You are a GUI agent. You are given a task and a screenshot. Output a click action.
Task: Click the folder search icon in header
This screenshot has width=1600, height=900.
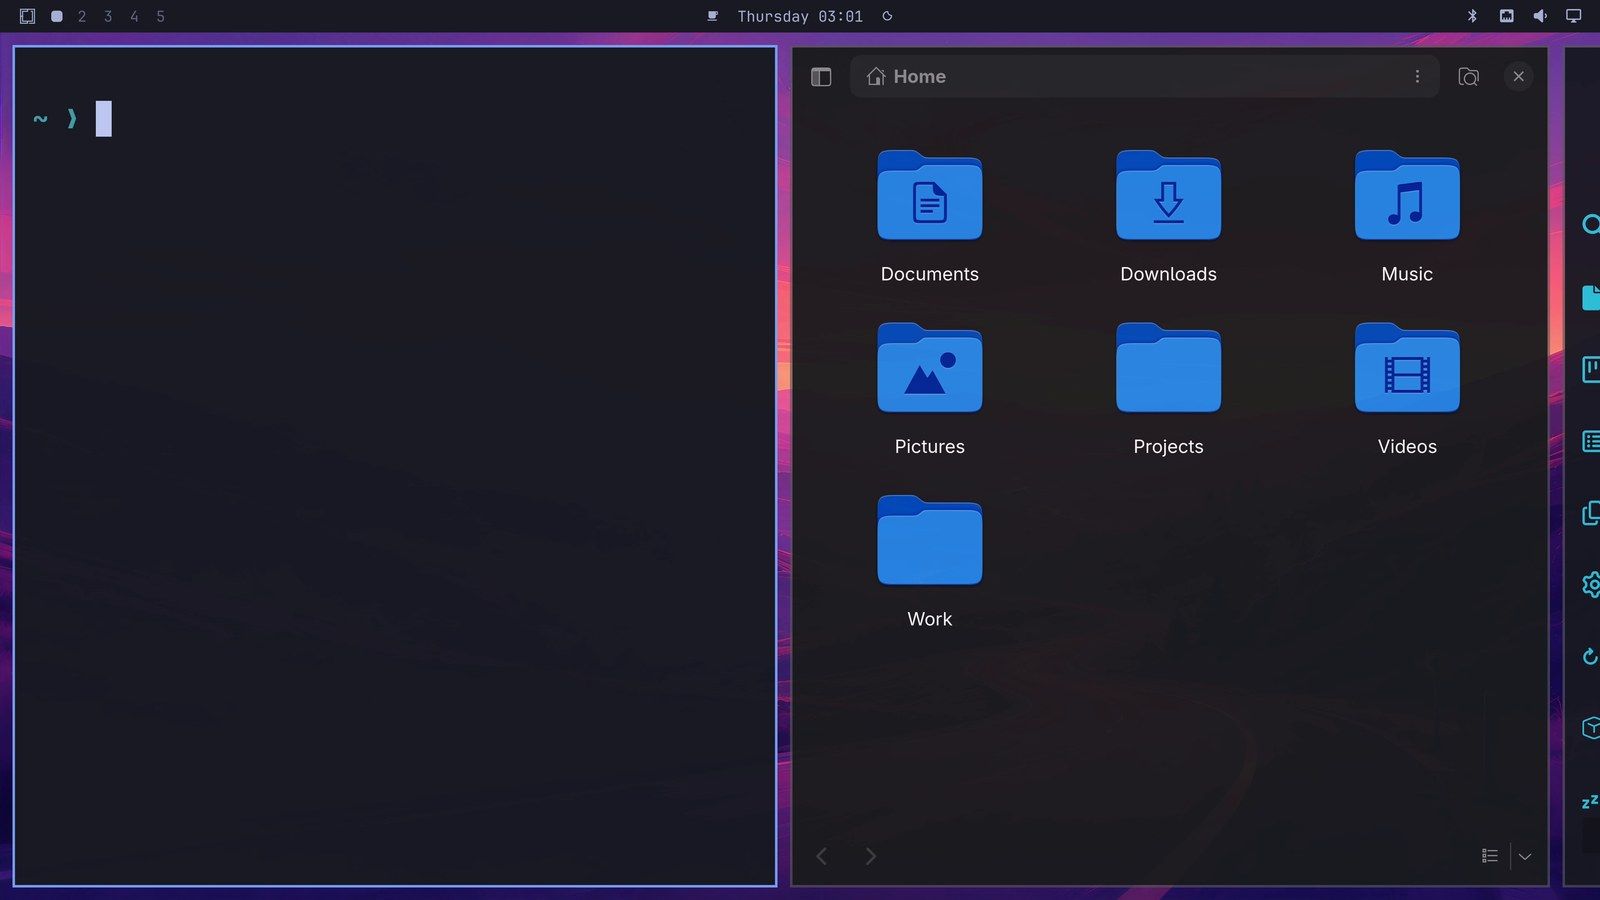[1468, 77]
